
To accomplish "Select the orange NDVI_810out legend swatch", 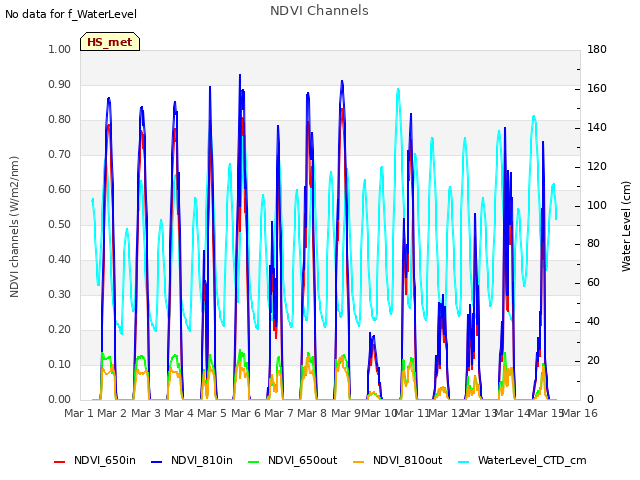I will click(358, 461).
